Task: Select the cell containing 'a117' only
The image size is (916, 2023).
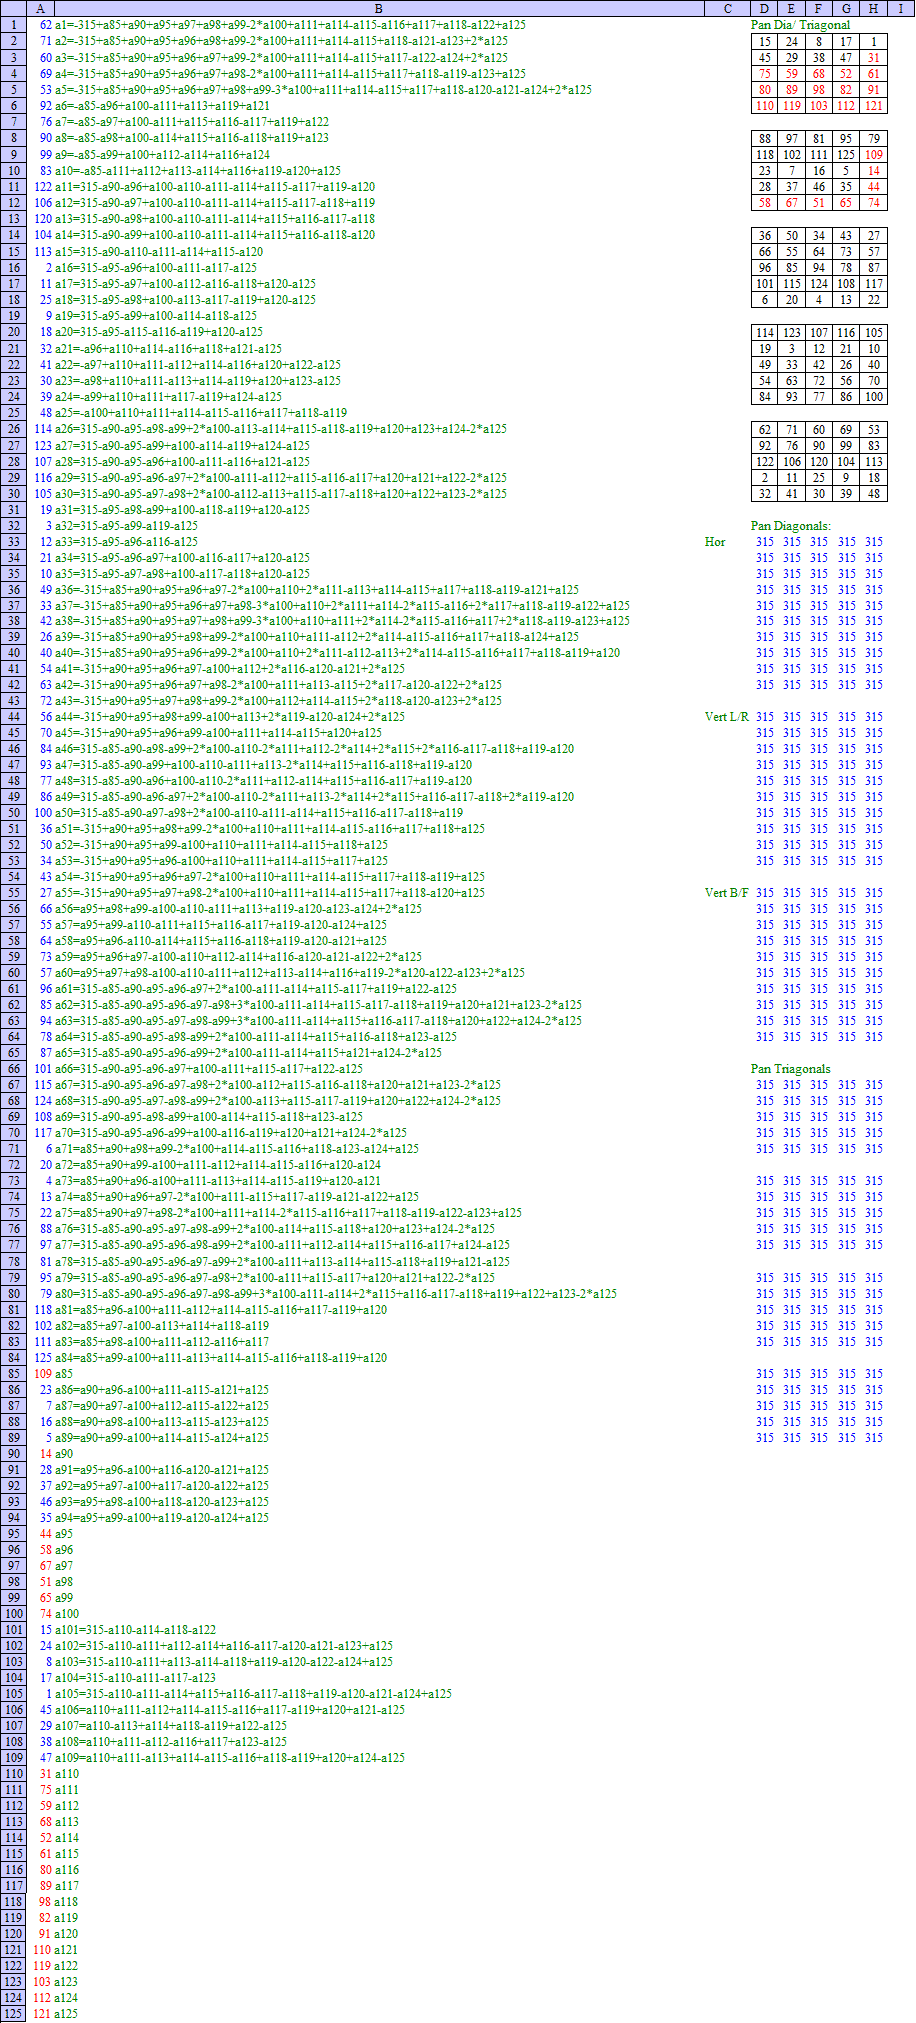Action: (x=67, y=1885)
